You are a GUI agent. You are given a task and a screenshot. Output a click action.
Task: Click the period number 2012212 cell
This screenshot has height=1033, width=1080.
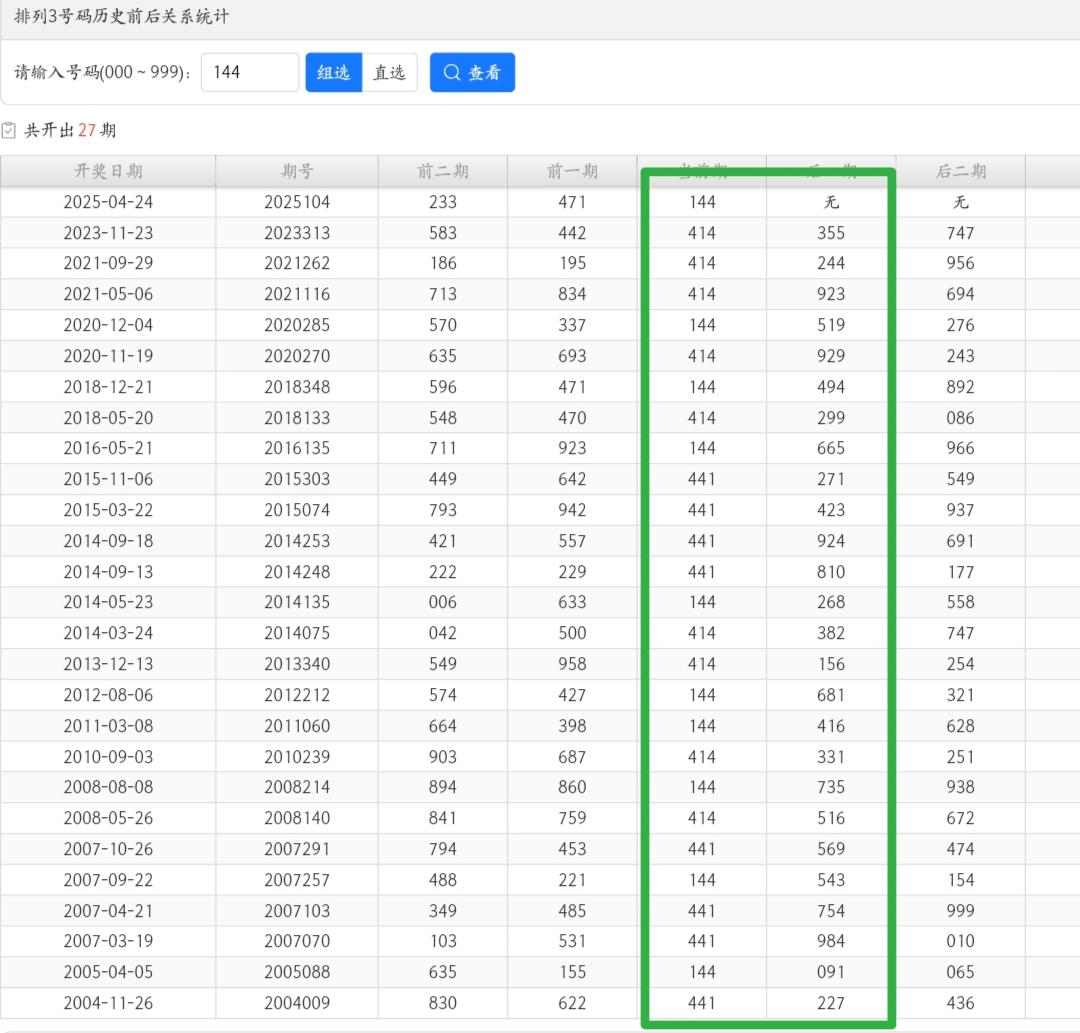(297, 695)
